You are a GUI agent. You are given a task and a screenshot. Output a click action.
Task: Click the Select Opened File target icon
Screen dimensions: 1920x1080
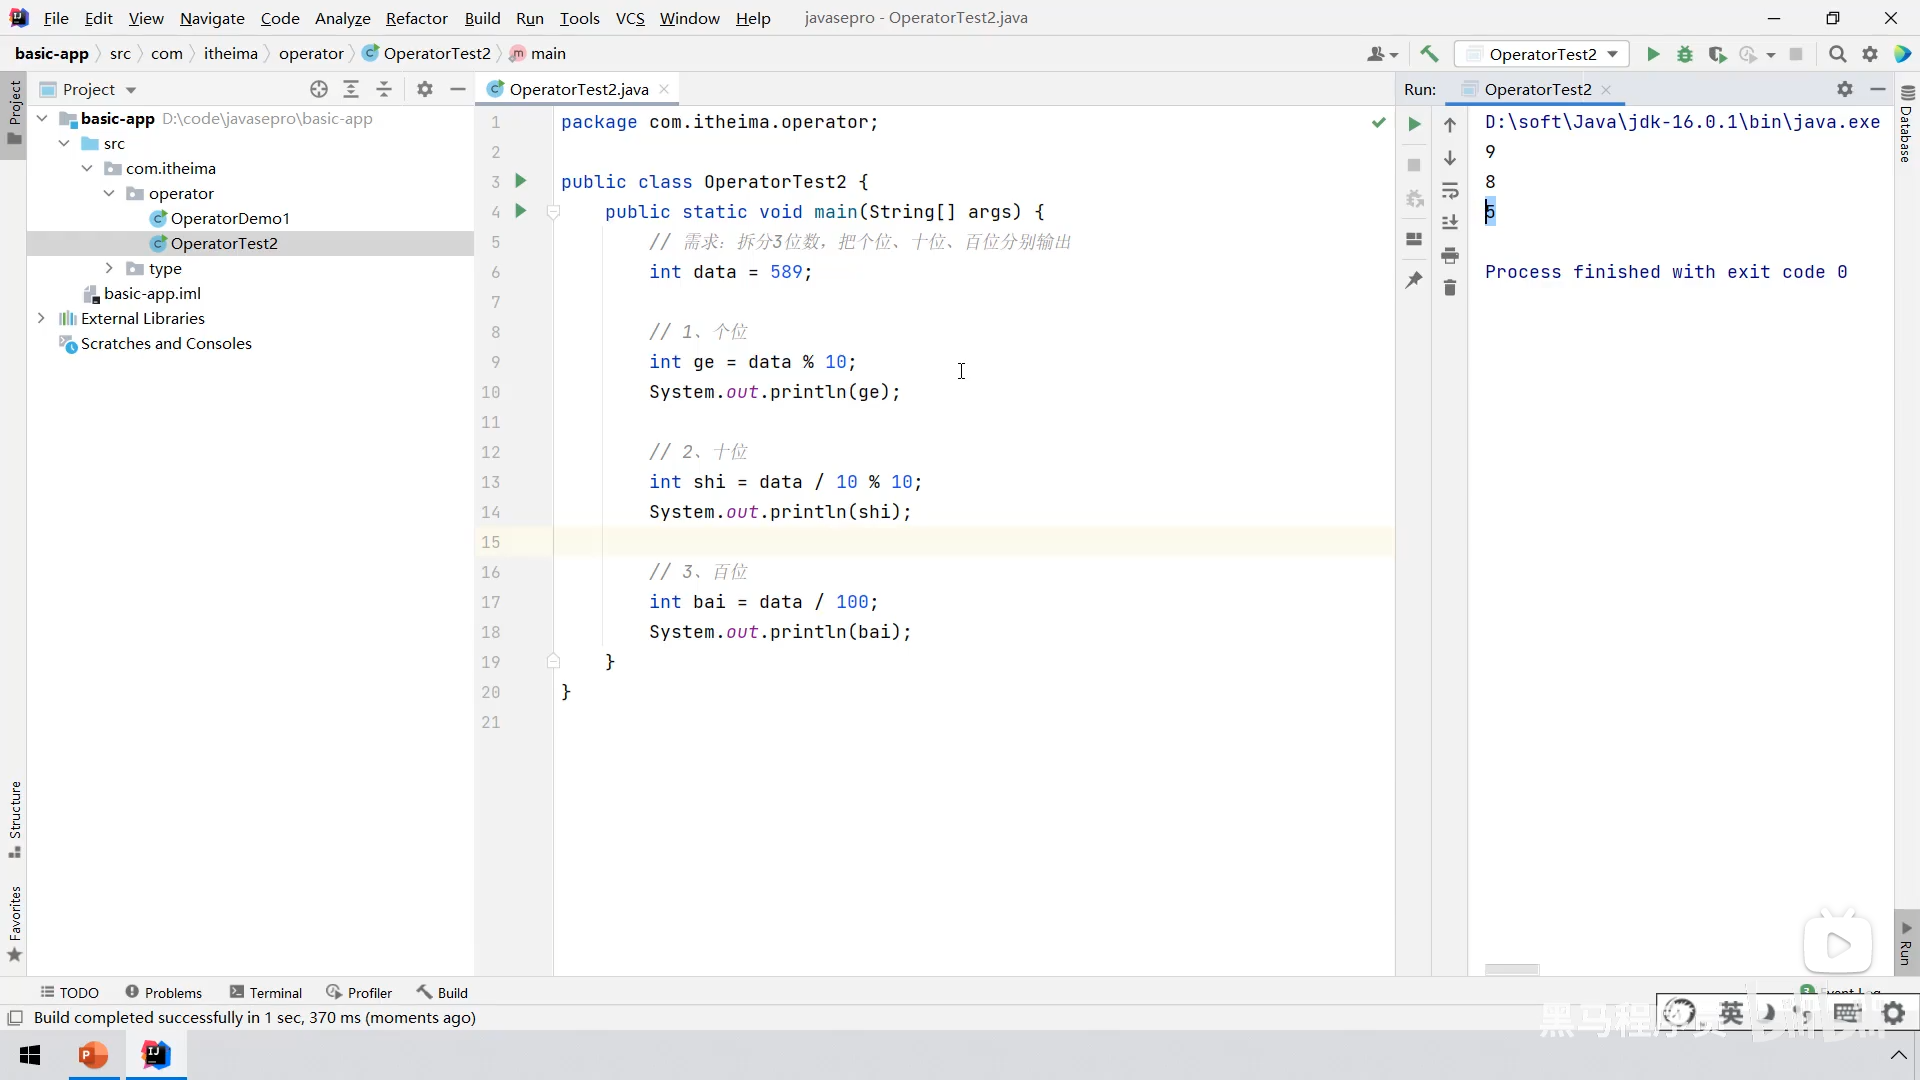click(x=319, y=89)
